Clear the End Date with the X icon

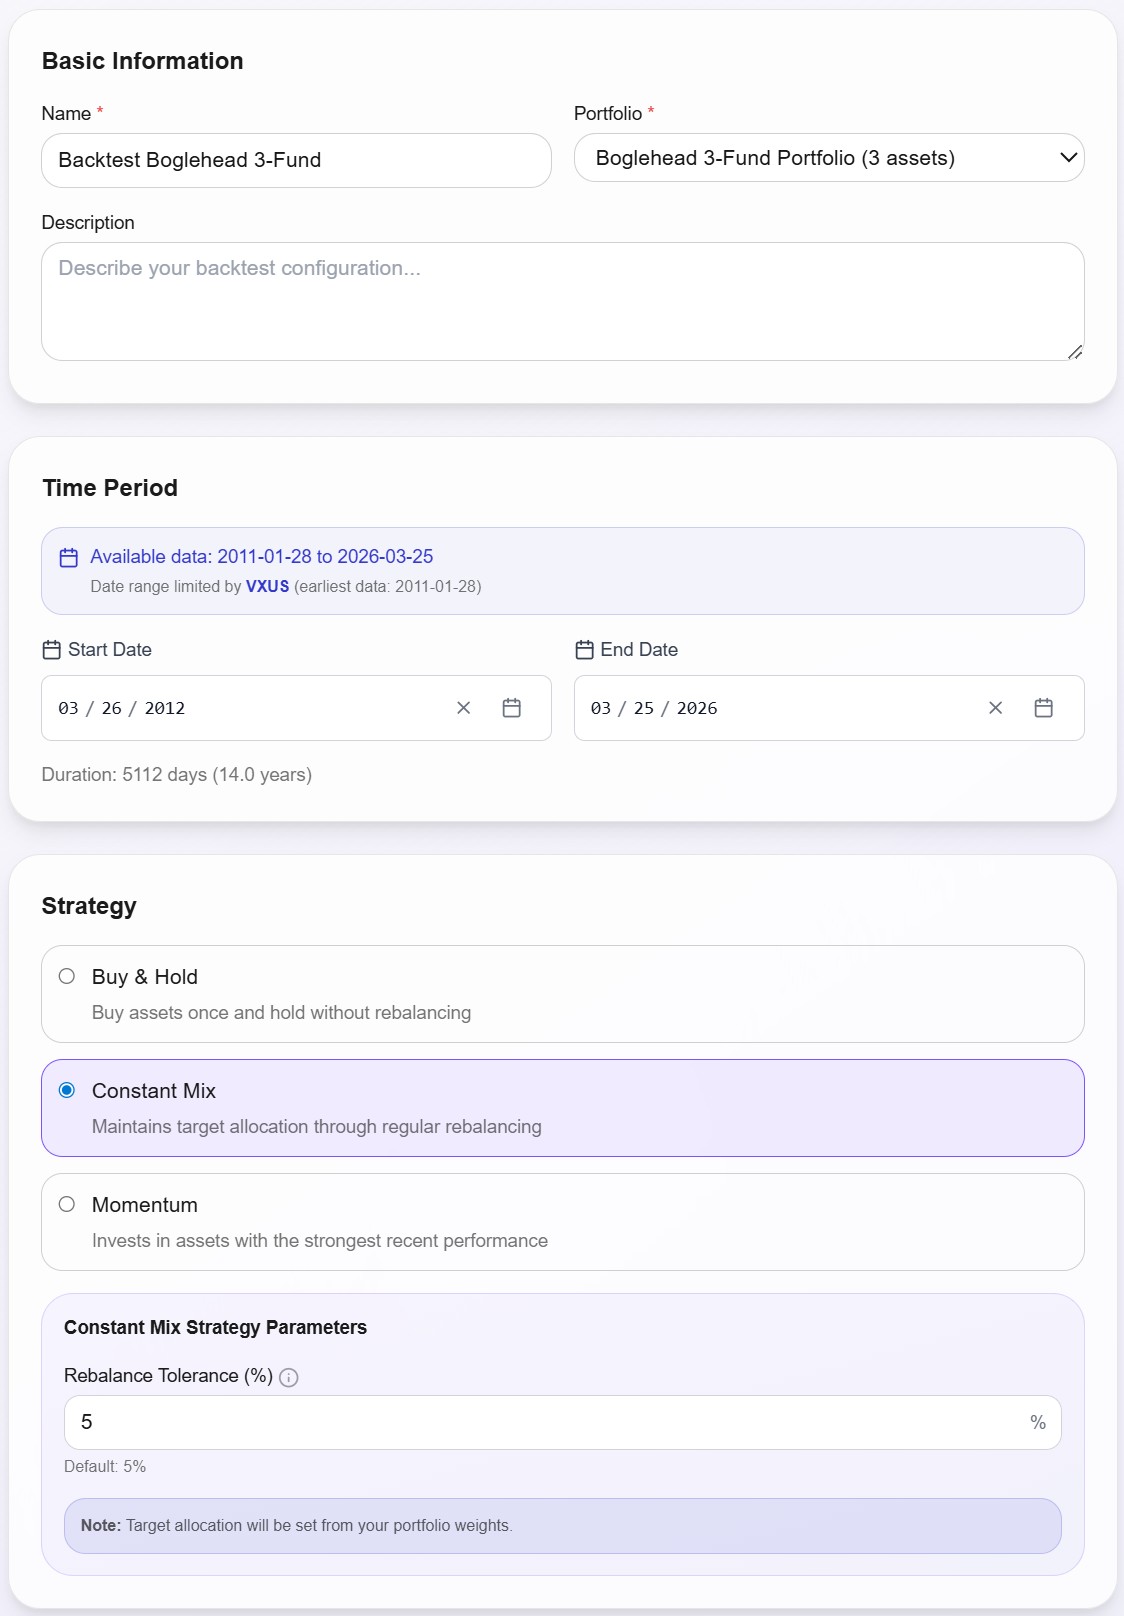996,708
